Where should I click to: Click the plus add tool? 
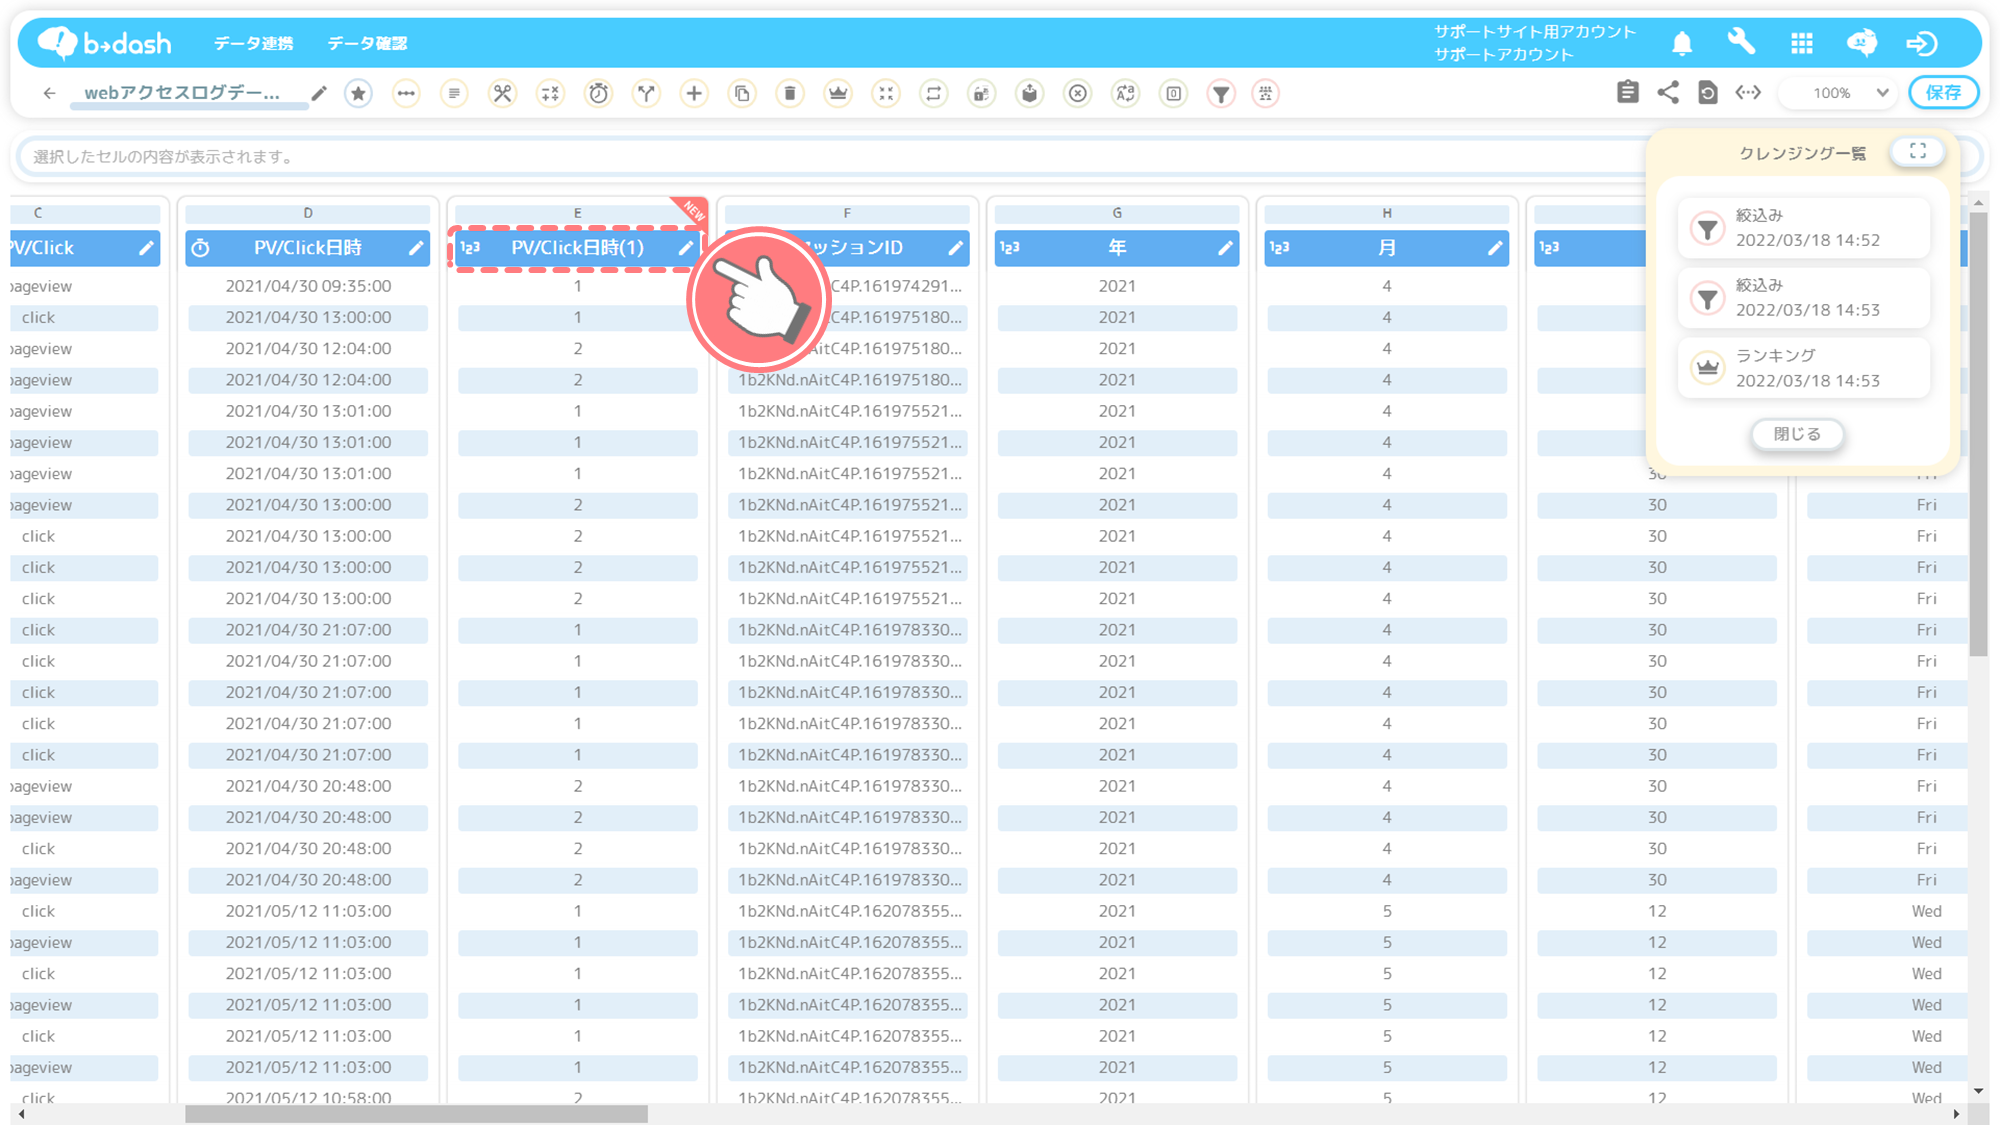tap(694, 93)
